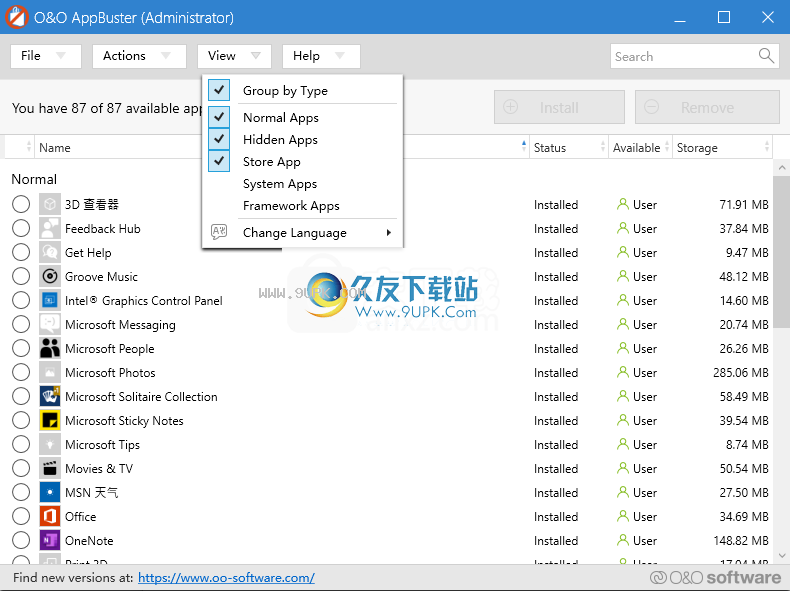Click the Feedback Hub app icon
Image resolution: width=790 pixels, height=591 pixels.
pos(50,228)
